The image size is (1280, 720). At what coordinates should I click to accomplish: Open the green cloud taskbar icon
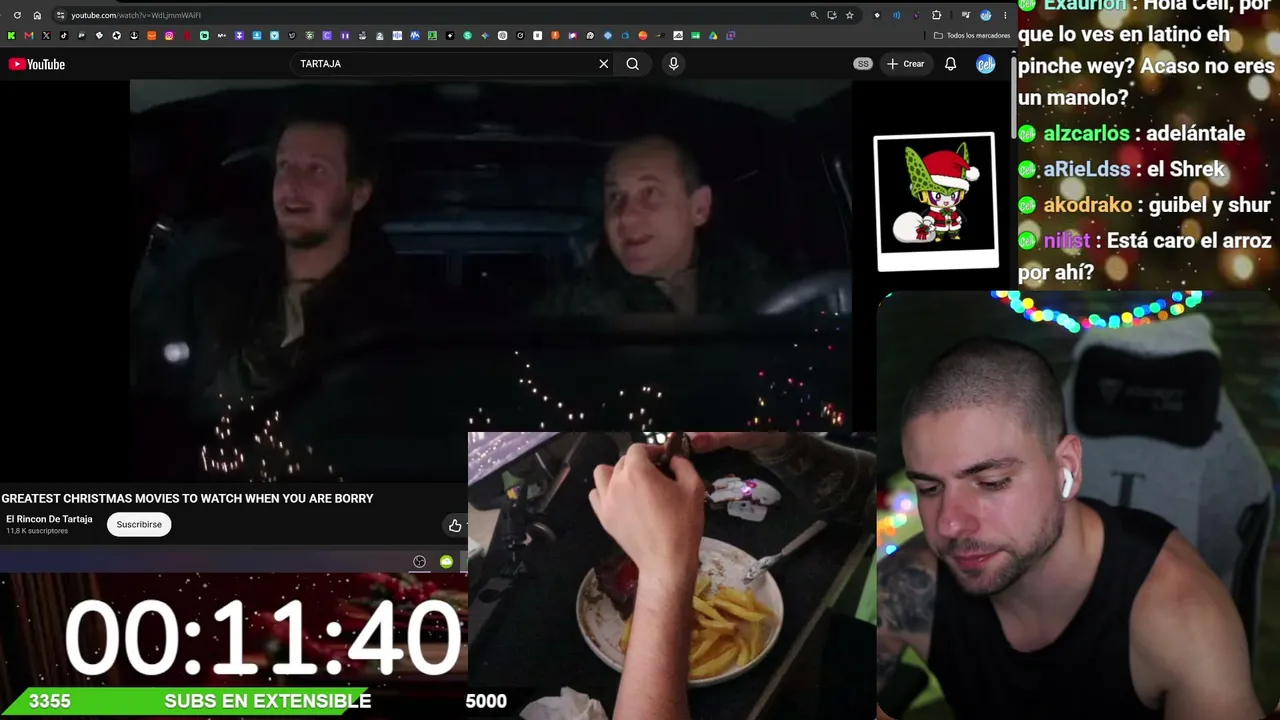pos(446,562)
